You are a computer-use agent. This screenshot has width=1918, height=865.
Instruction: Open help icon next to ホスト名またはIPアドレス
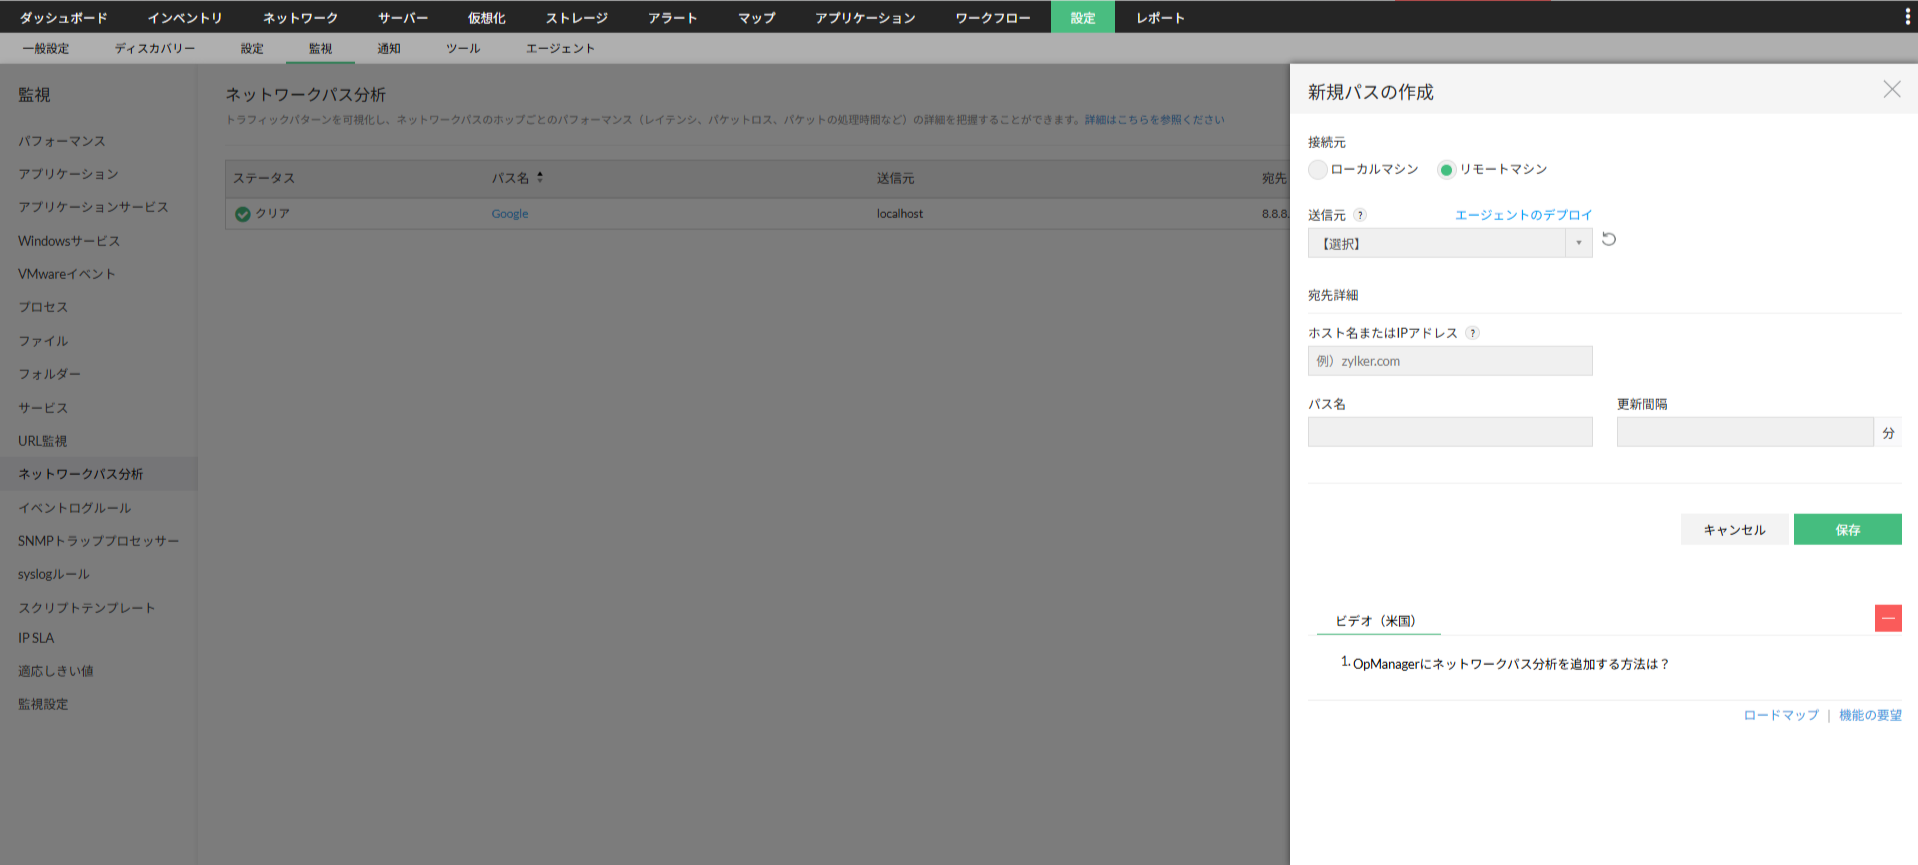pyautogui.click(x=1472, y=333)
